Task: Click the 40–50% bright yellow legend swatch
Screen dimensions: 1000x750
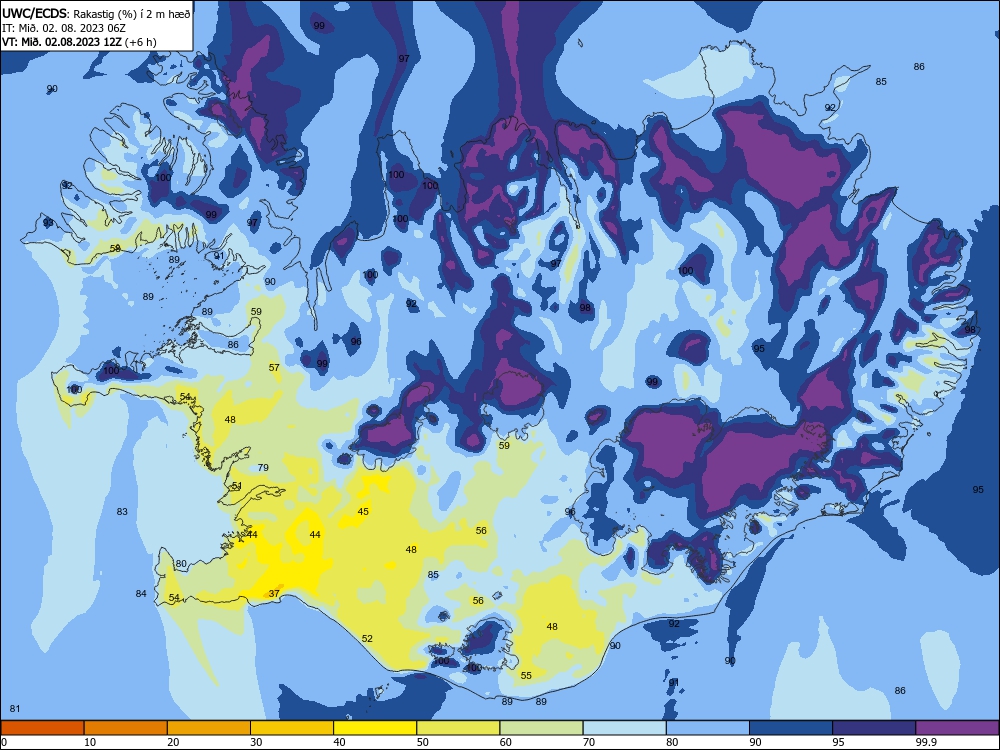Action: pos(375,728)
